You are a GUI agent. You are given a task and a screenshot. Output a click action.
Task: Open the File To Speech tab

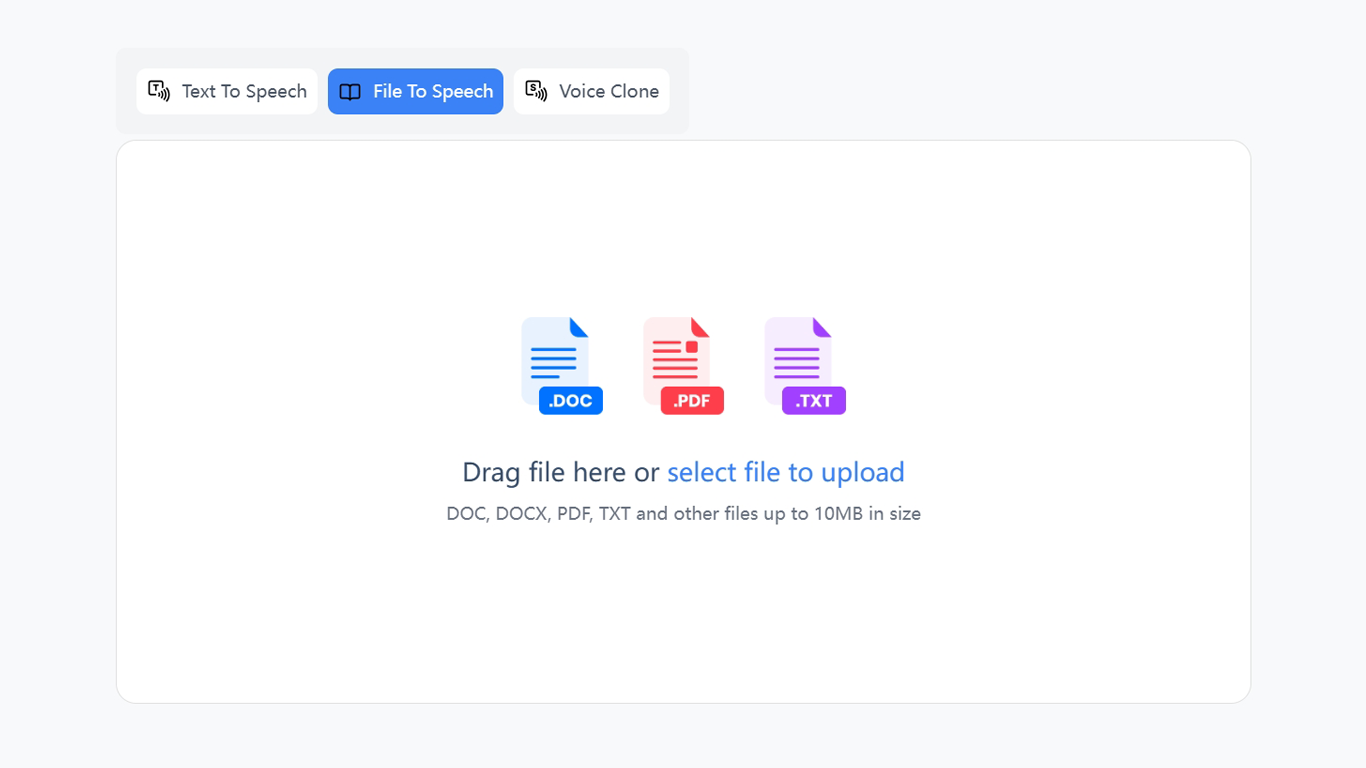point(415,91)
